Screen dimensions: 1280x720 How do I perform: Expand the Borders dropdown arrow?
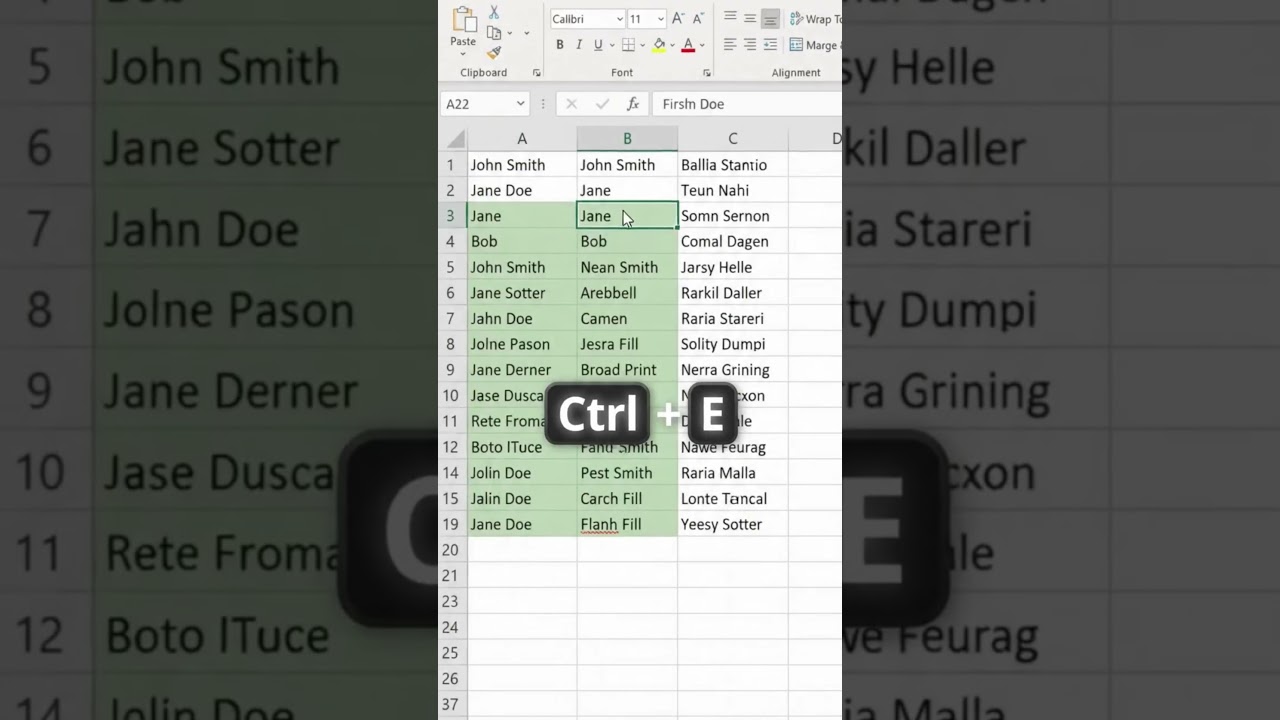click(x=641, y=45)
